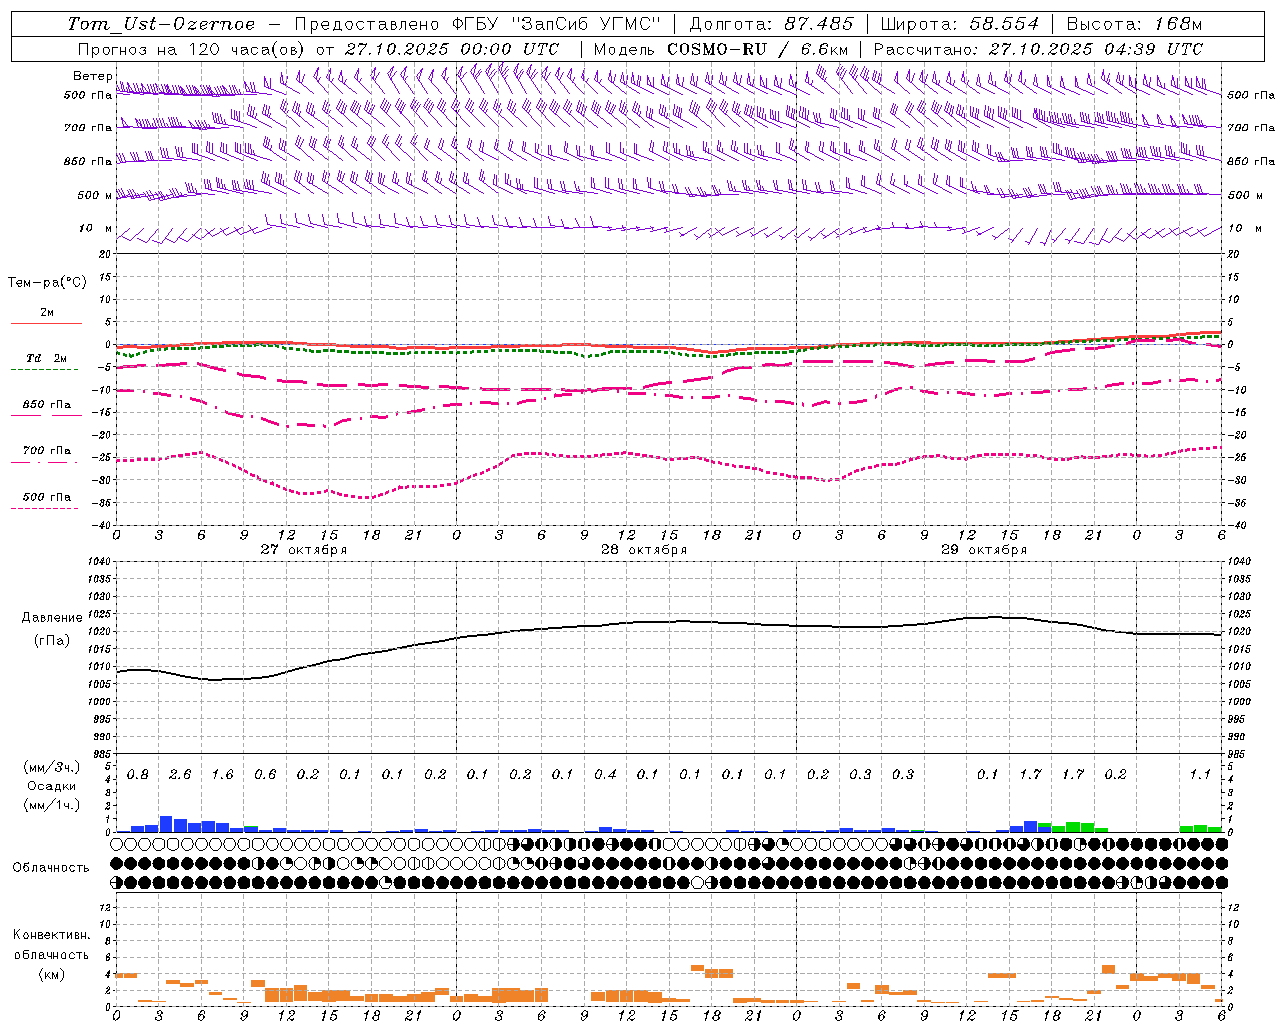Click the precipitation value 0.8
This screenshot has width=1280, height=1024.
point(138,775)
